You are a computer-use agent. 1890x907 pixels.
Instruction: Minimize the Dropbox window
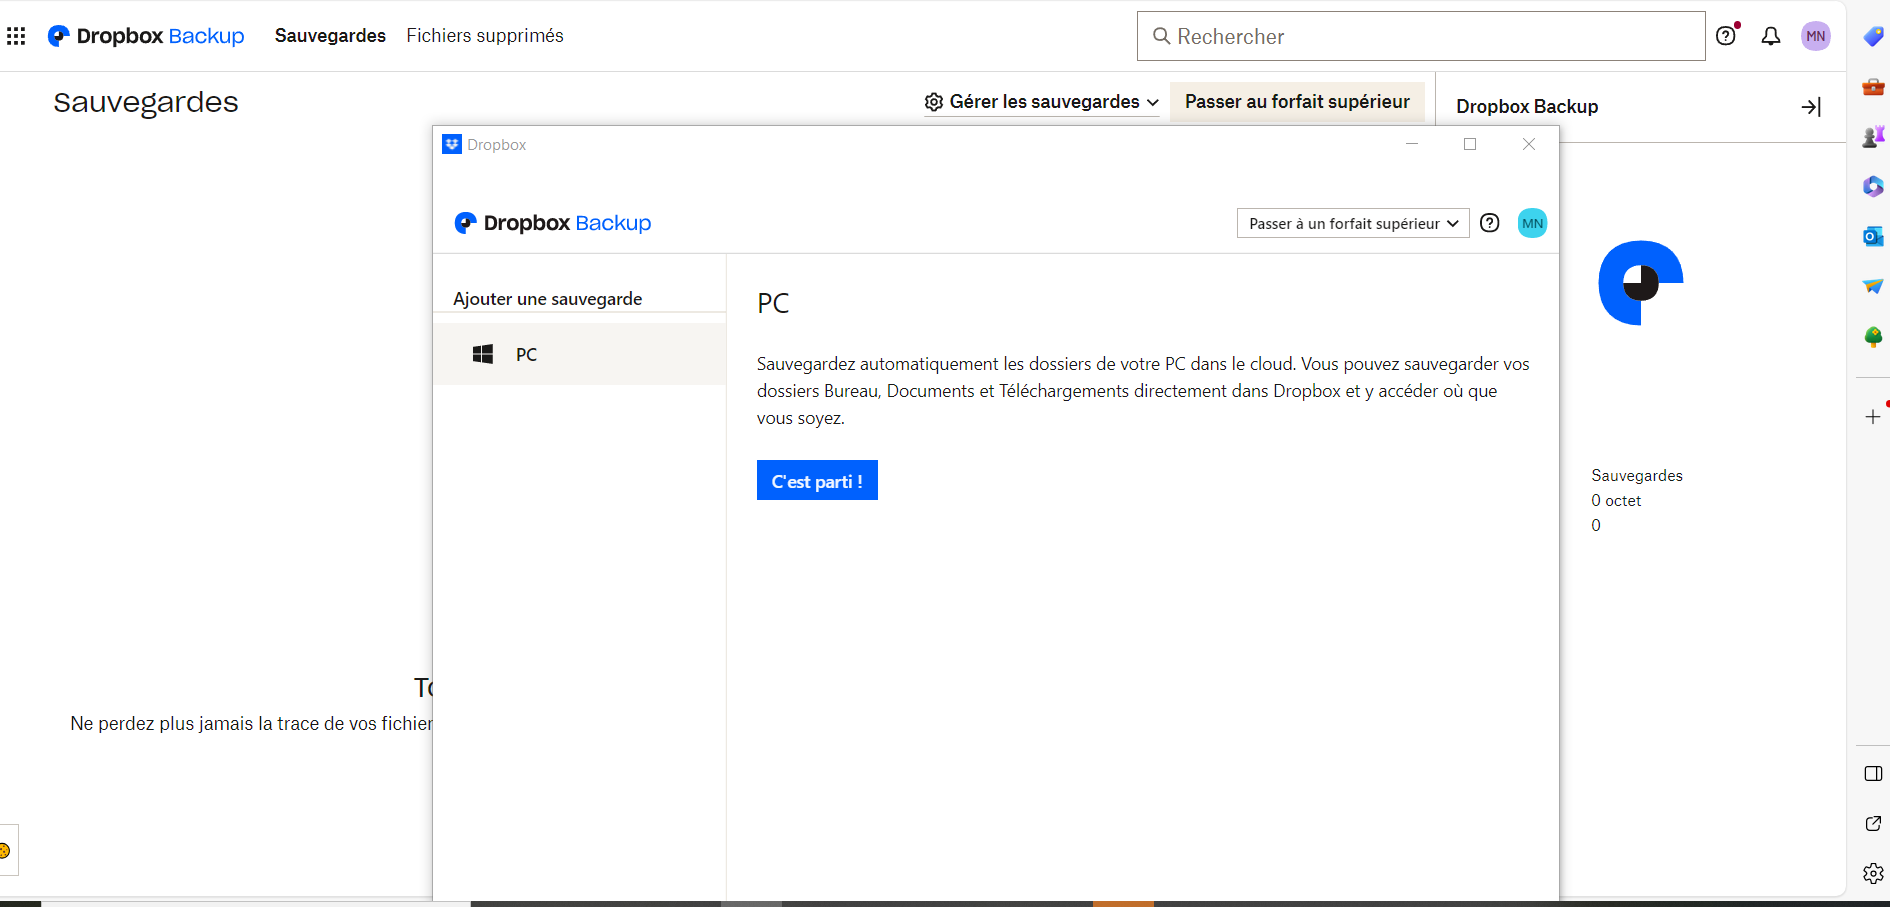[x=1412, y=144]
